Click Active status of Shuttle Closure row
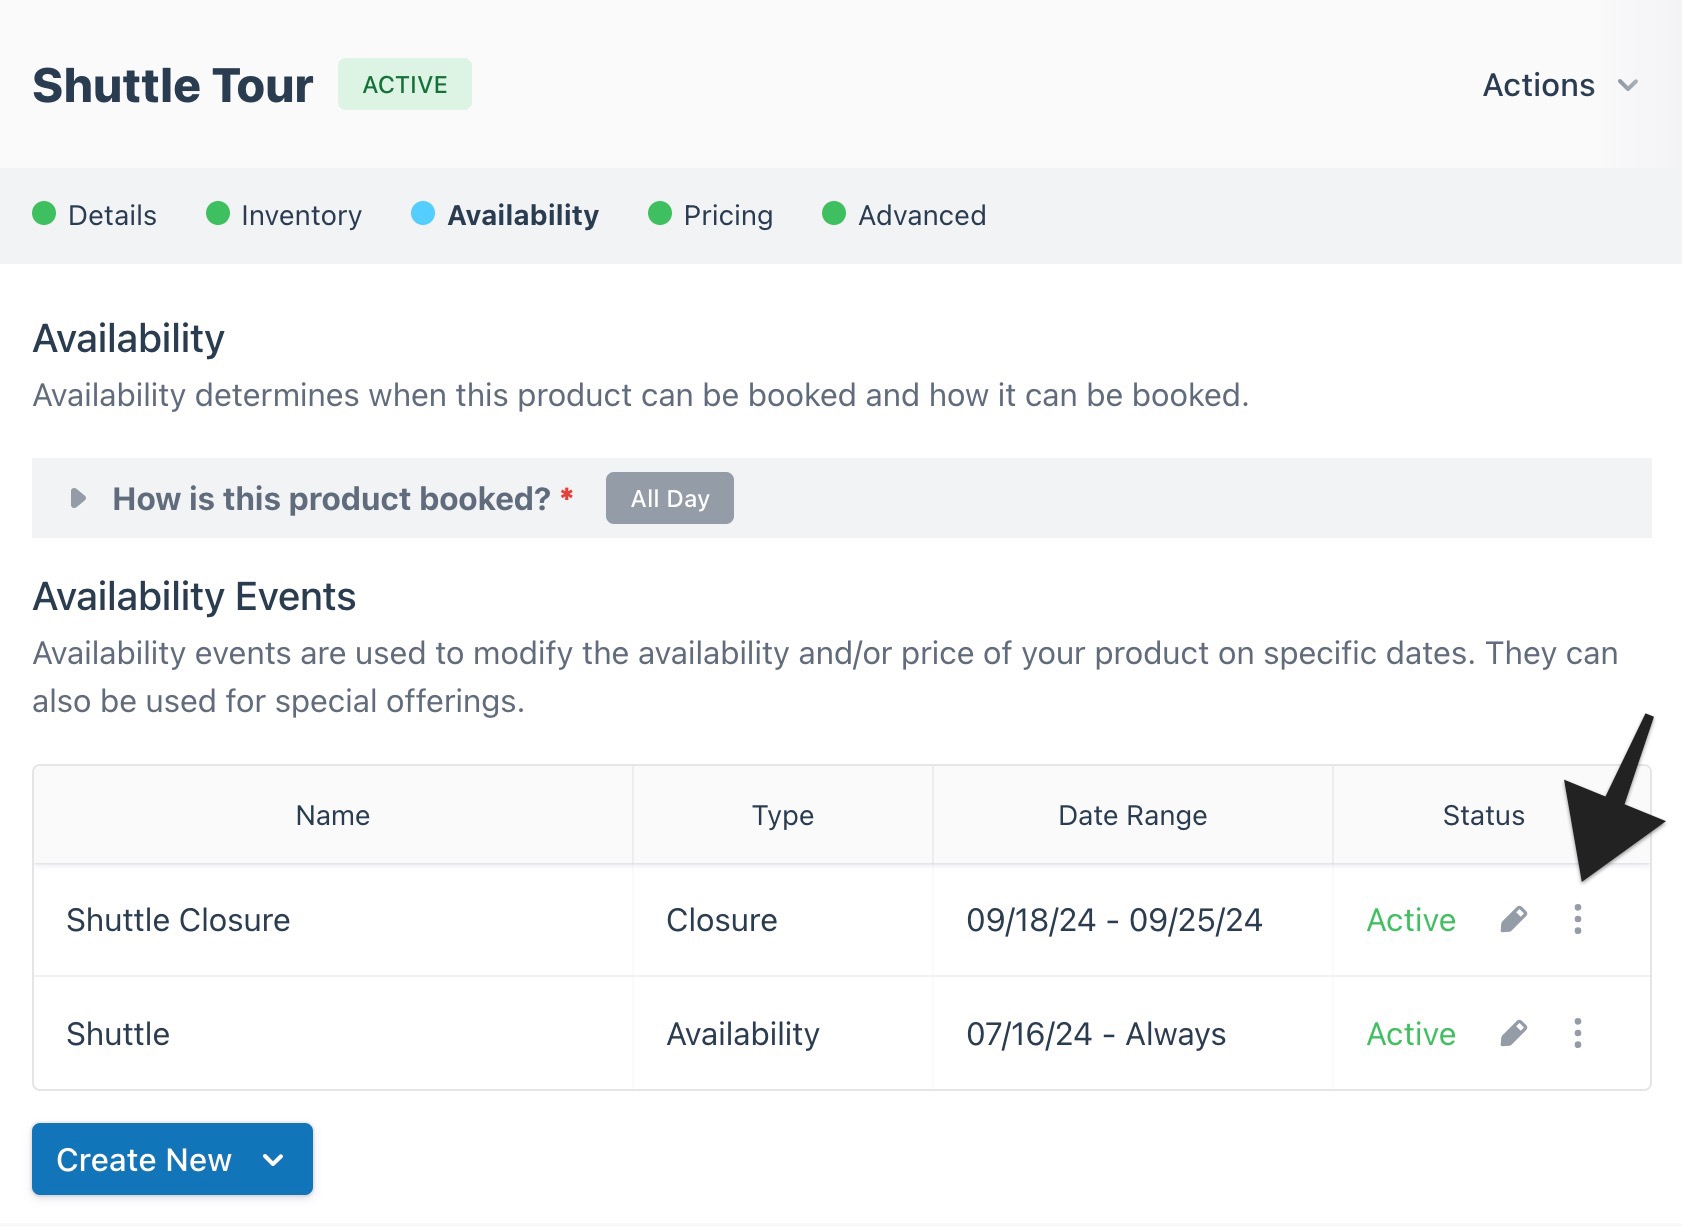Image resolution: width=1682 pixels, height=1226 pixels. 1411,920
